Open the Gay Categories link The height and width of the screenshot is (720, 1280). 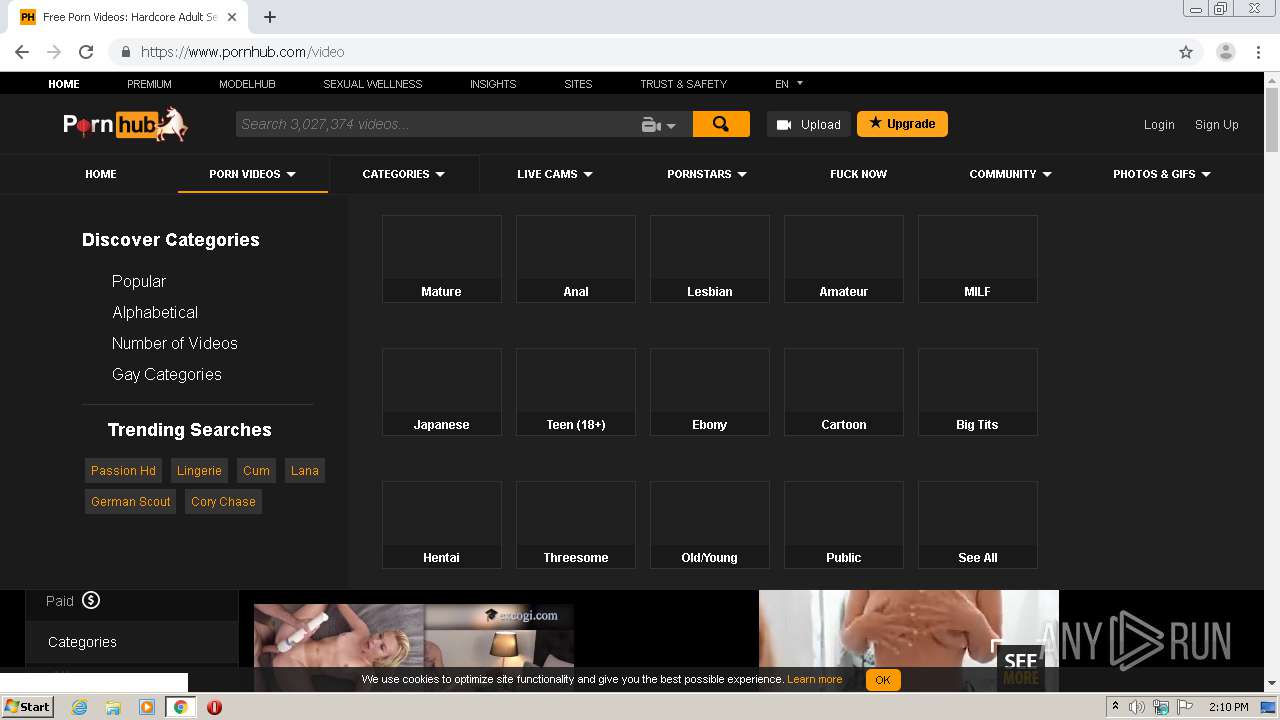tap(167, 374)
